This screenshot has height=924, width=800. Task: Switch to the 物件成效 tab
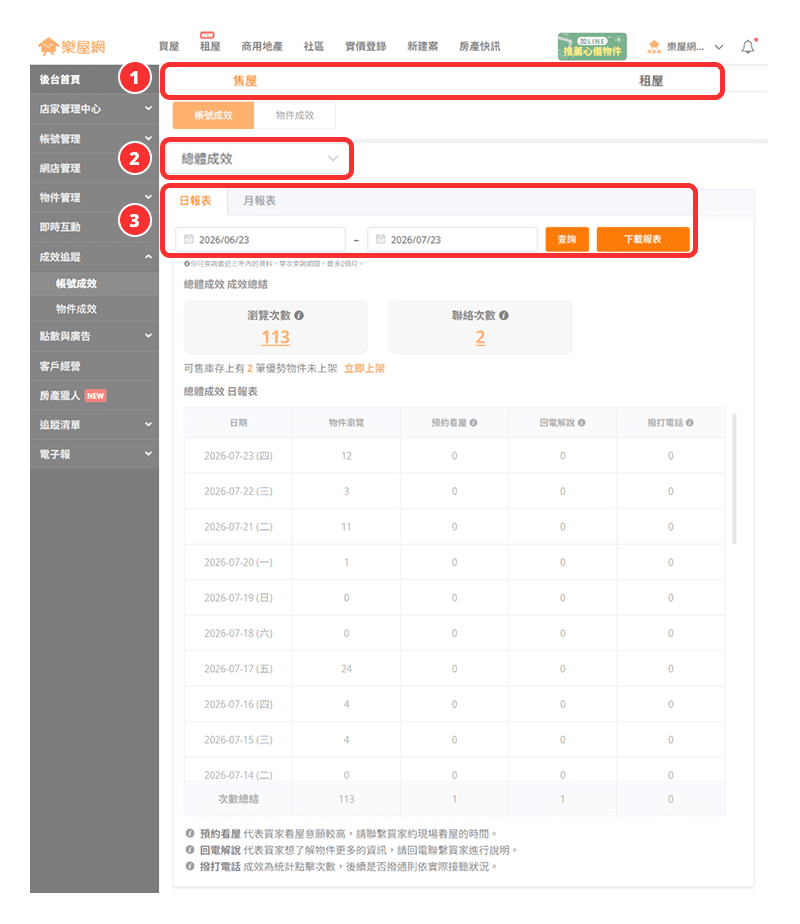click(x=295, y=116)
